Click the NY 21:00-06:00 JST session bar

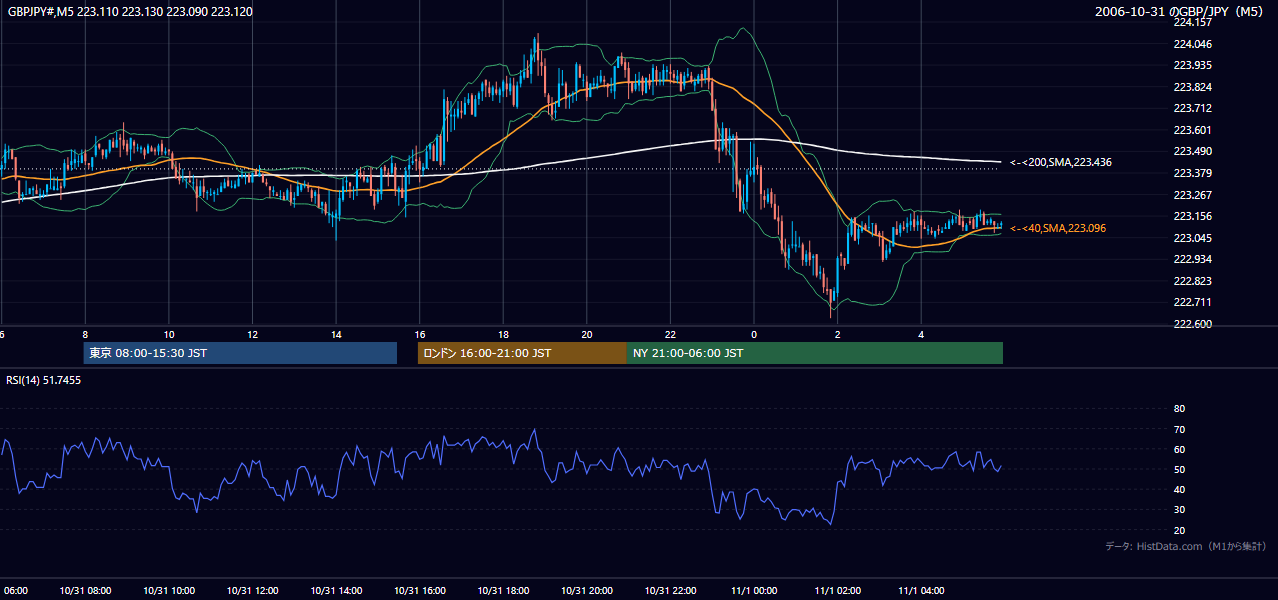point(815,353)
